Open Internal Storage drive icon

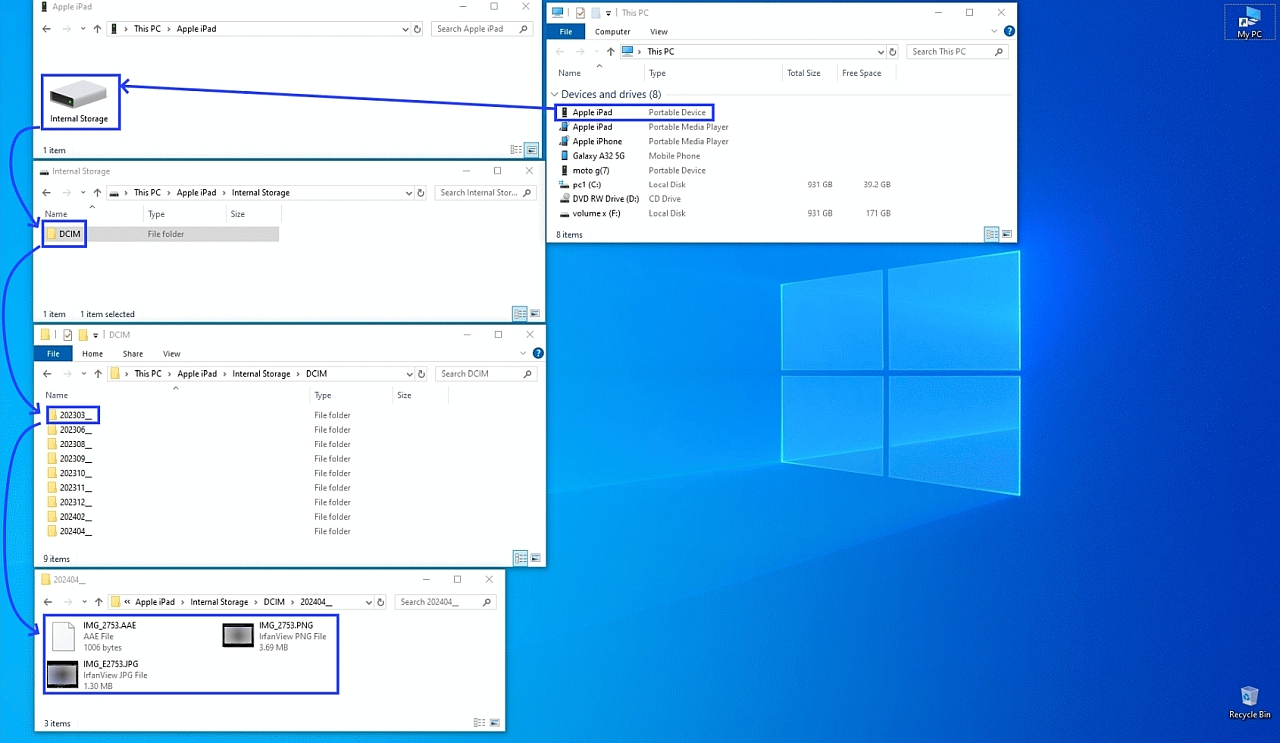(x=79, y=102)
